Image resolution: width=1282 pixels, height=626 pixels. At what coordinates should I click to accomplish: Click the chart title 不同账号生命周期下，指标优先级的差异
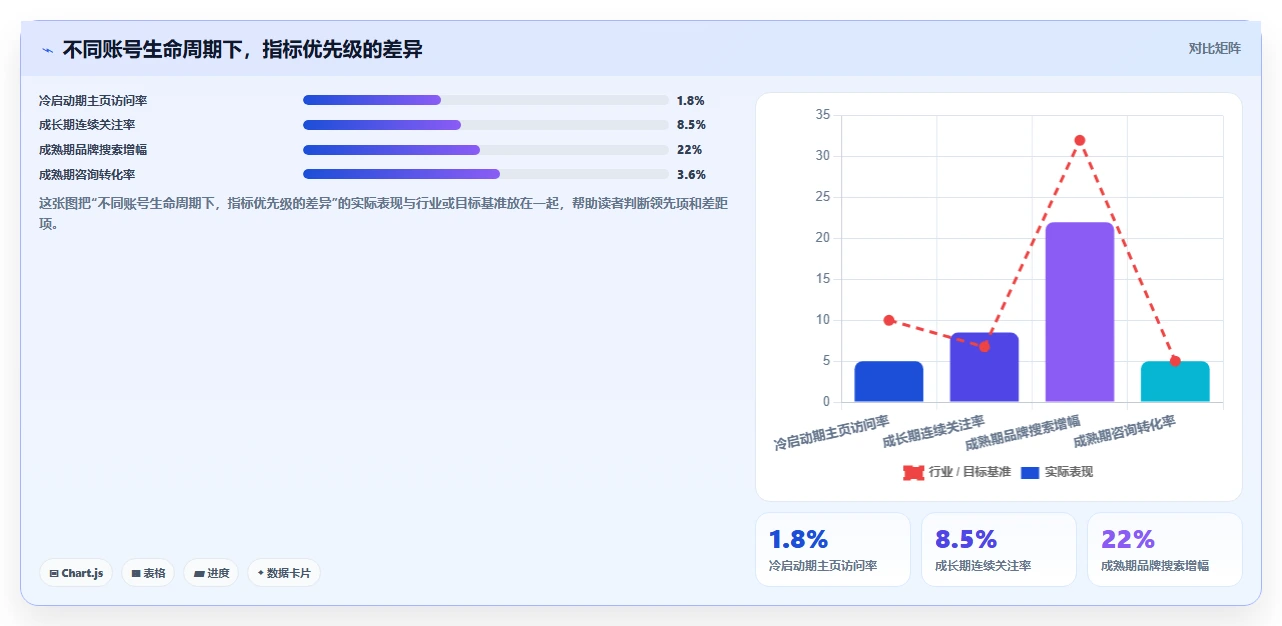(243, 49)
